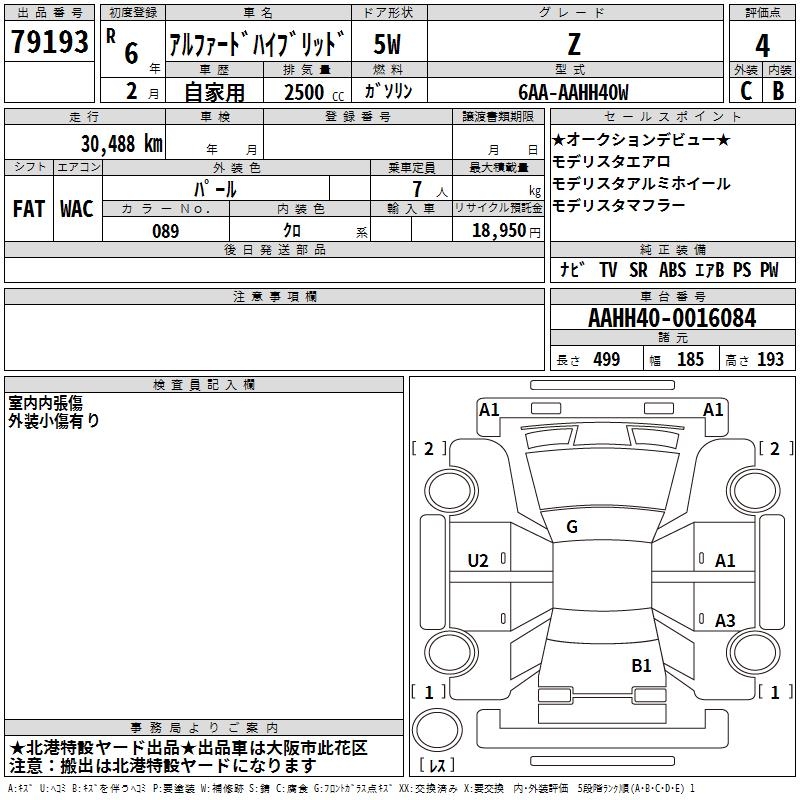This screenshot has width=800, height=800.
Task: Click the equipment item エアB
Action: (x=710, y=270)
